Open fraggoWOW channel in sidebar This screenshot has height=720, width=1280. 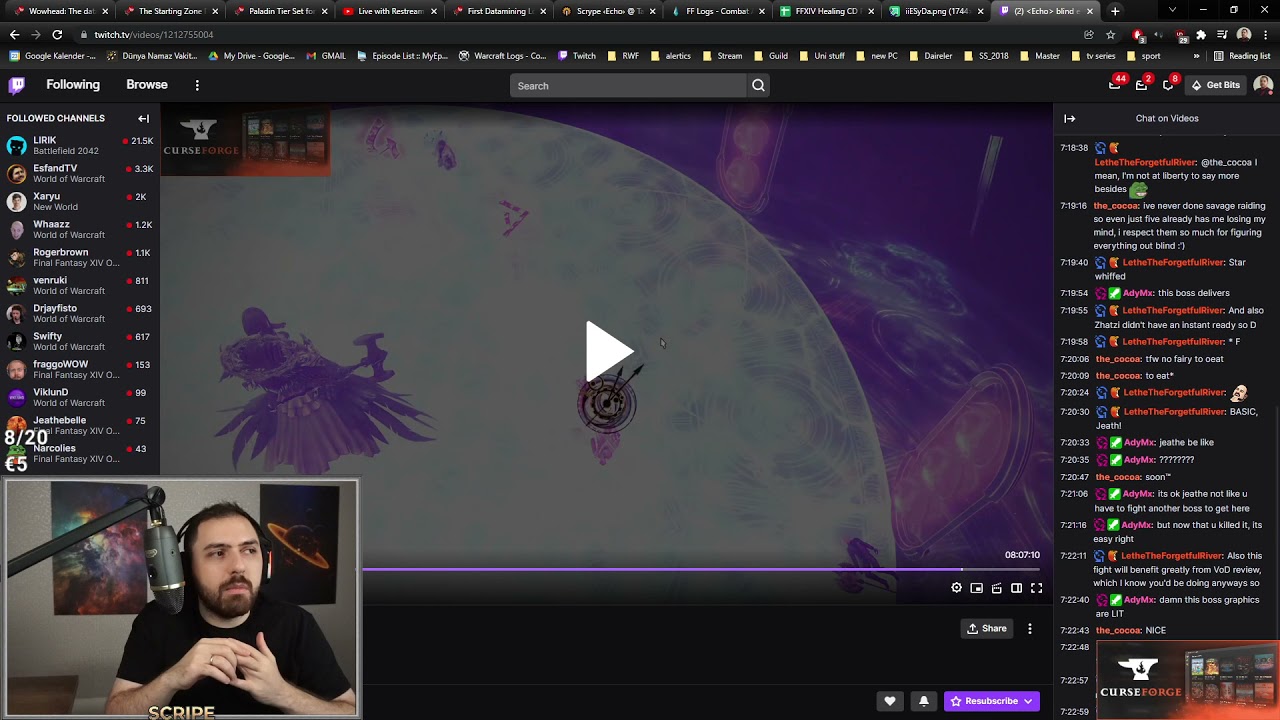(79, 370)
